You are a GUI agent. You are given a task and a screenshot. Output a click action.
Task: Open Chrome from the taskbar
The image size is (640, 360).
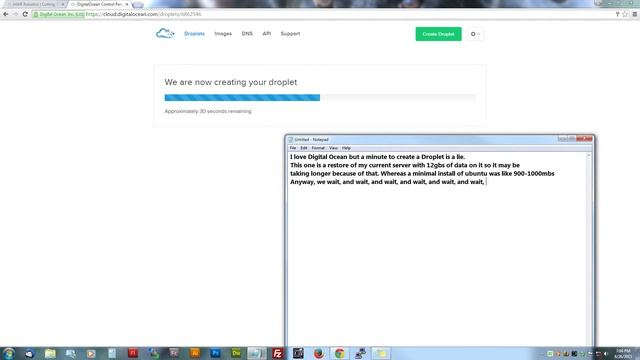340,353
